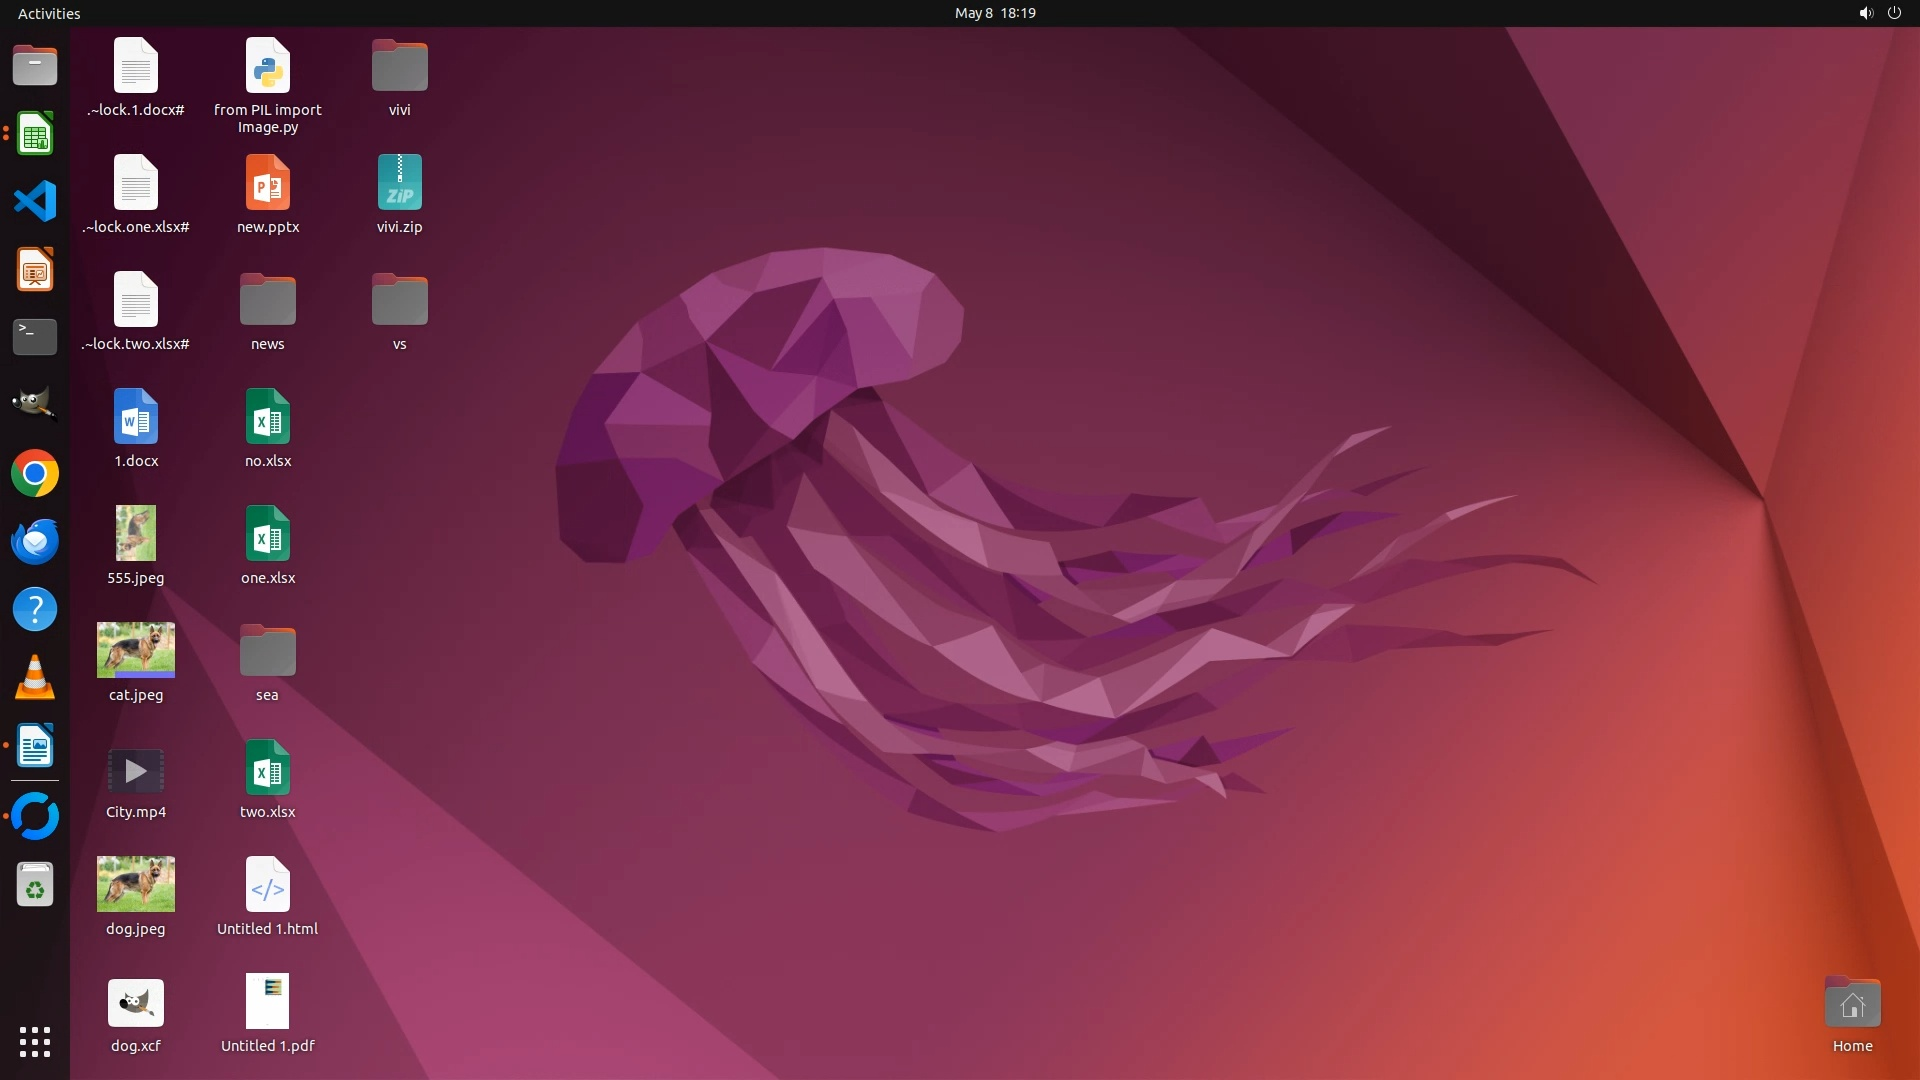Open the date and time menu

(994, 13)
